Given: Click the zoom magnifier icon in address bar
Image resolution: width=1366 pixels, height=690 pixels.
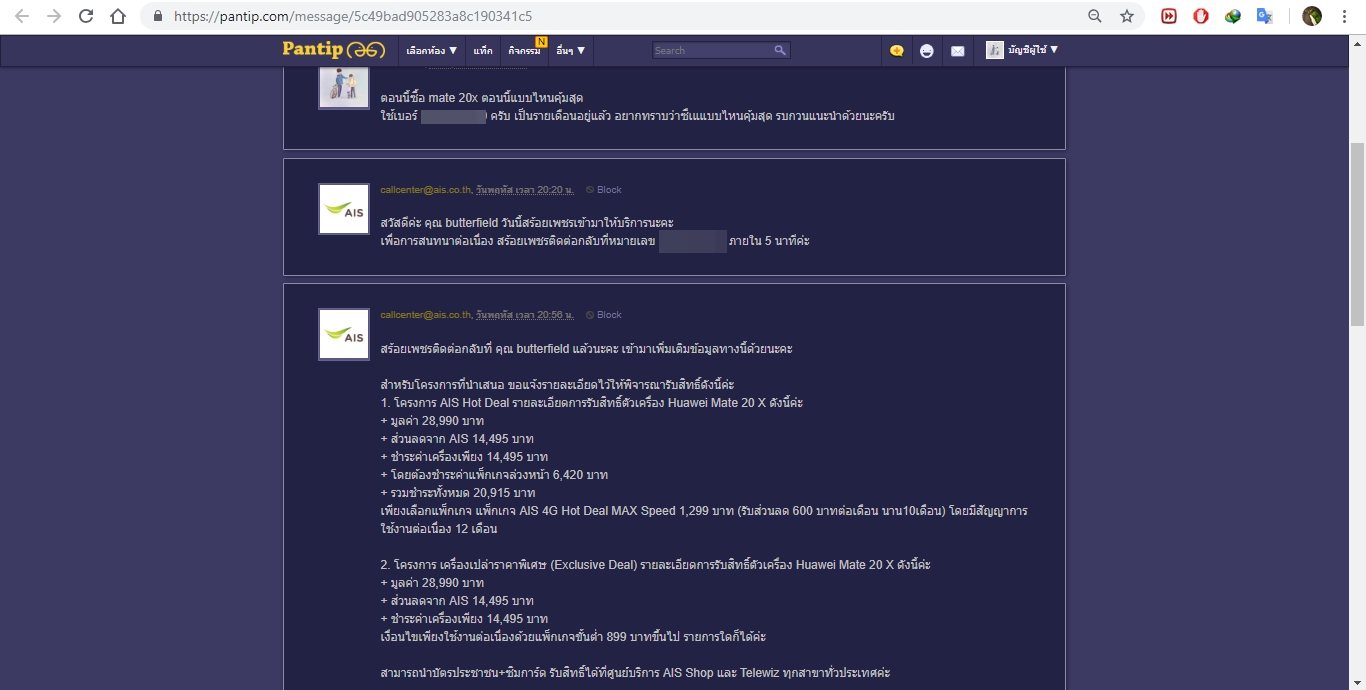Looking at the screenshot, I should (1095, 16).
